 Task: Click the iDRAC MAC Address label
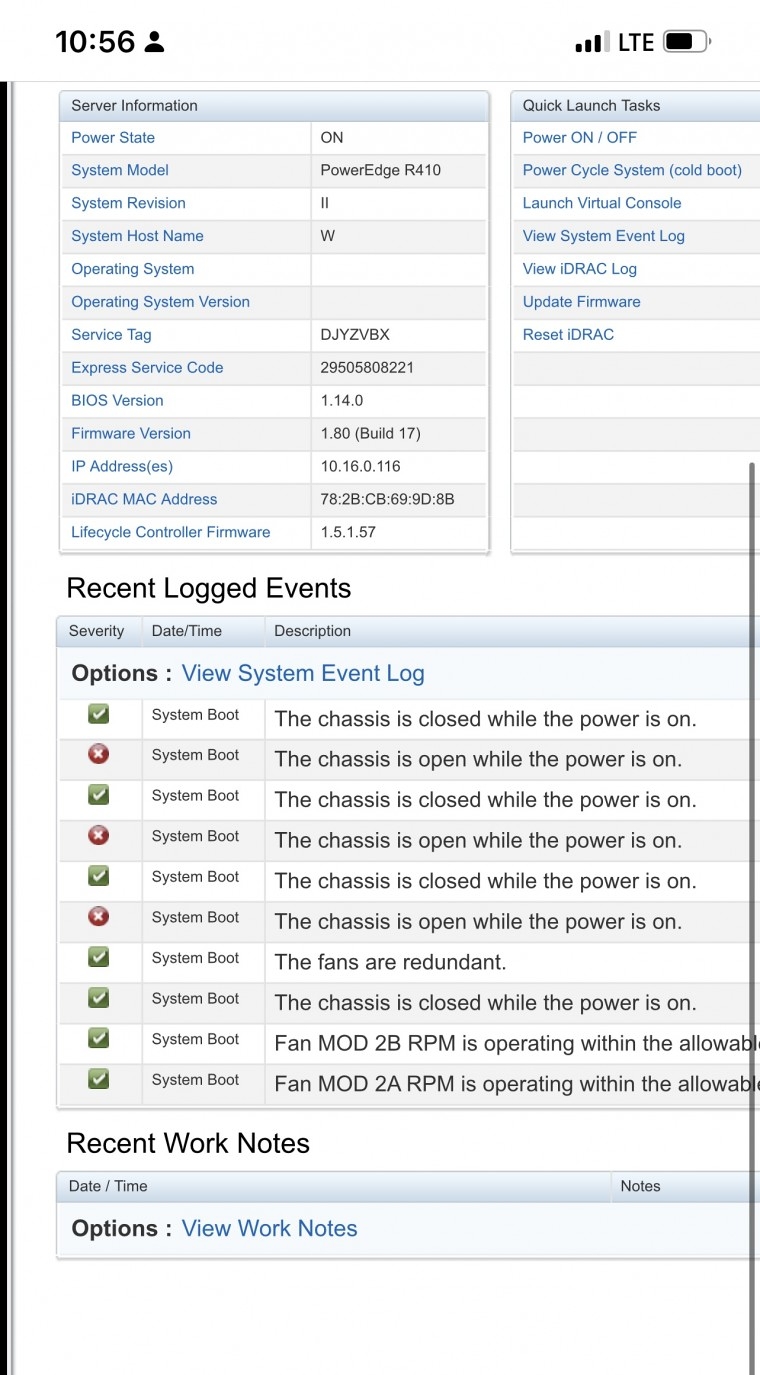tap(144, 499)
